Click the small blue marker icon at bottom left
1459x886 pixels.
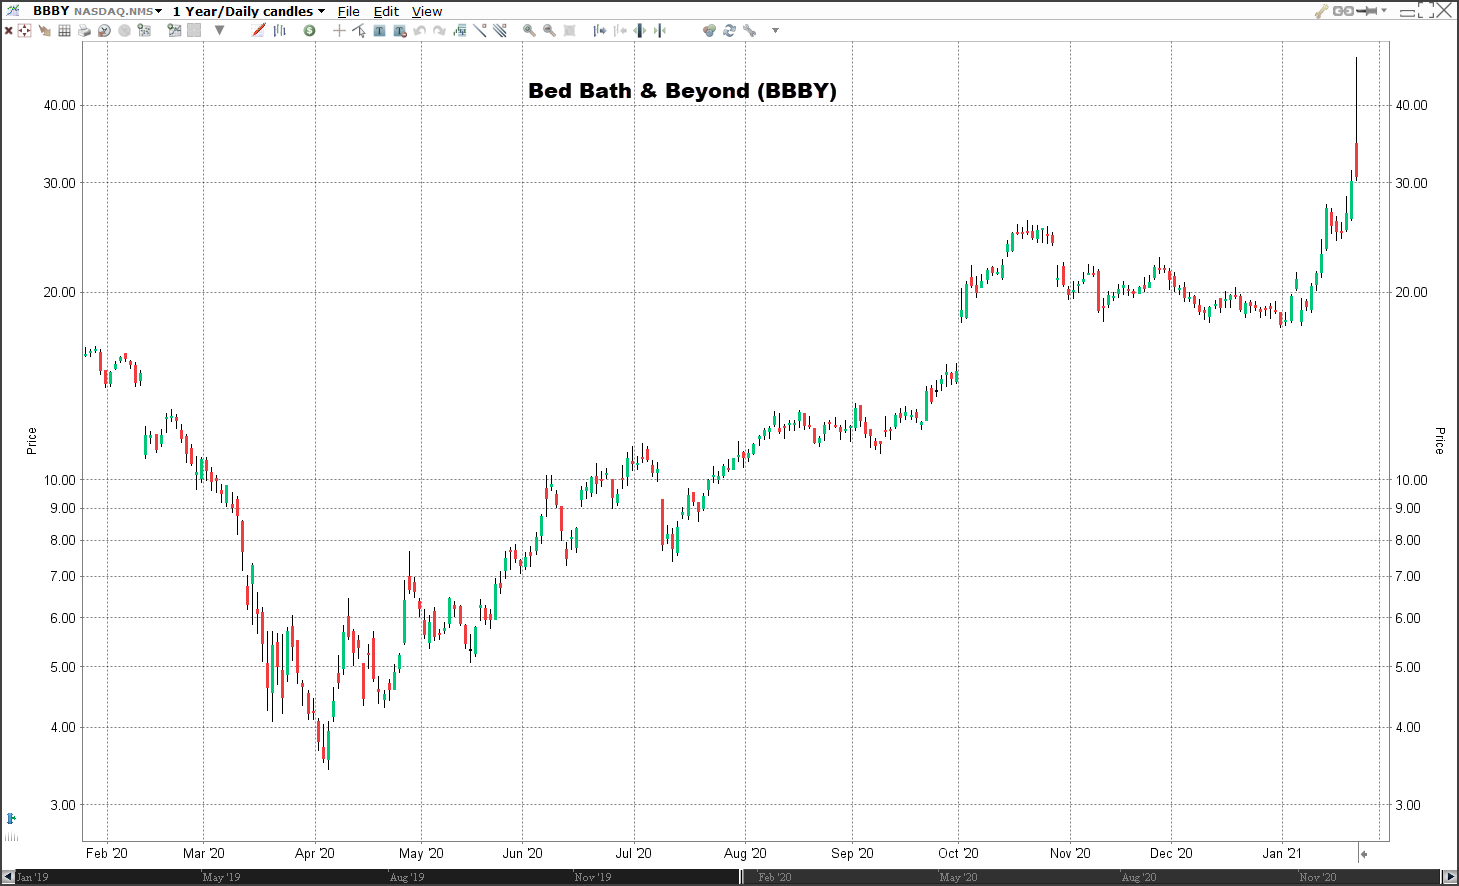point(11,818)
